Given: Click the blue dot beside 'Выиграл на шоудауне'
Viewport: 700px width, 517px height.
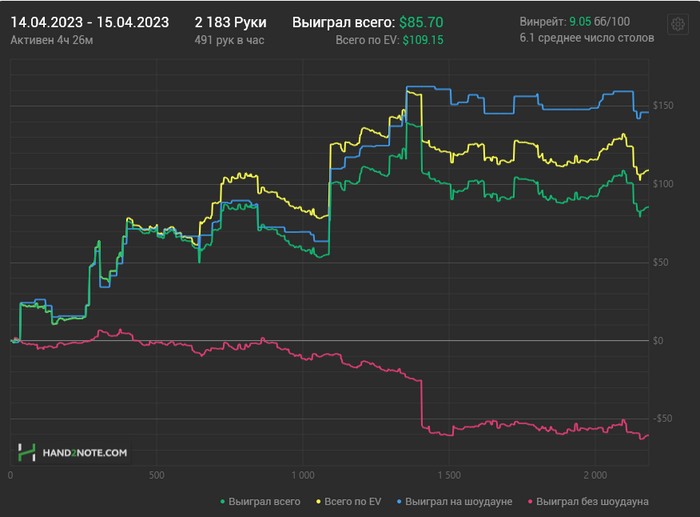Looking at the screenshot, I should tap(399, 502).
